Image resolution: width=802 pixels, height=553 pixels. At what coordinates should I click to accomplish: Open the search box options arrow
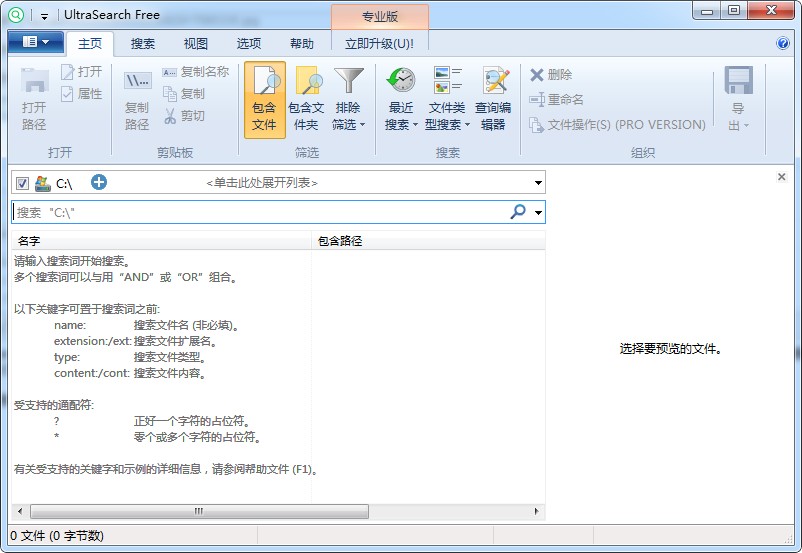538,213
